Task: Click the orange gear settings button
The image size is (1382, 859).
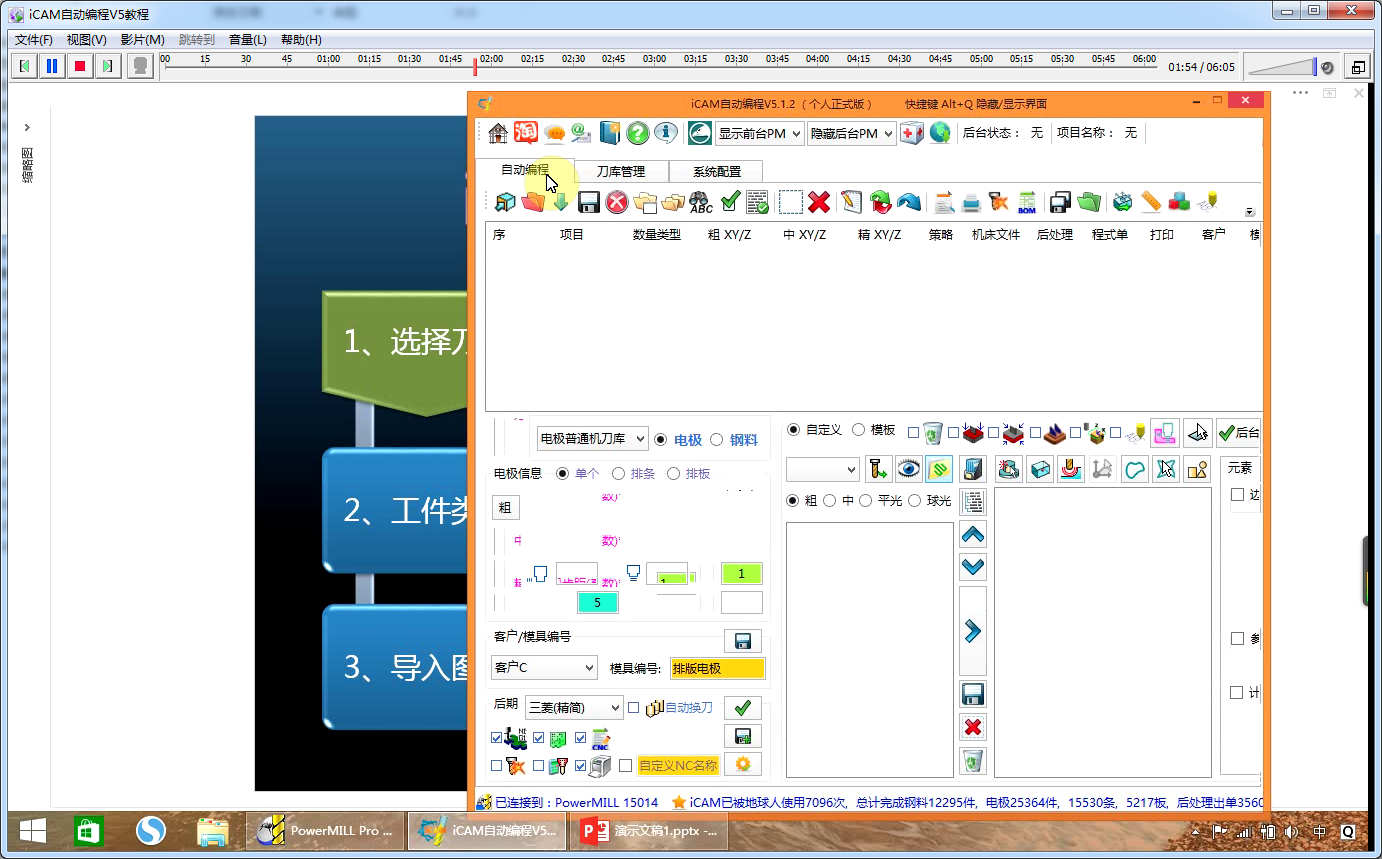Action: [x=743, y=765]
